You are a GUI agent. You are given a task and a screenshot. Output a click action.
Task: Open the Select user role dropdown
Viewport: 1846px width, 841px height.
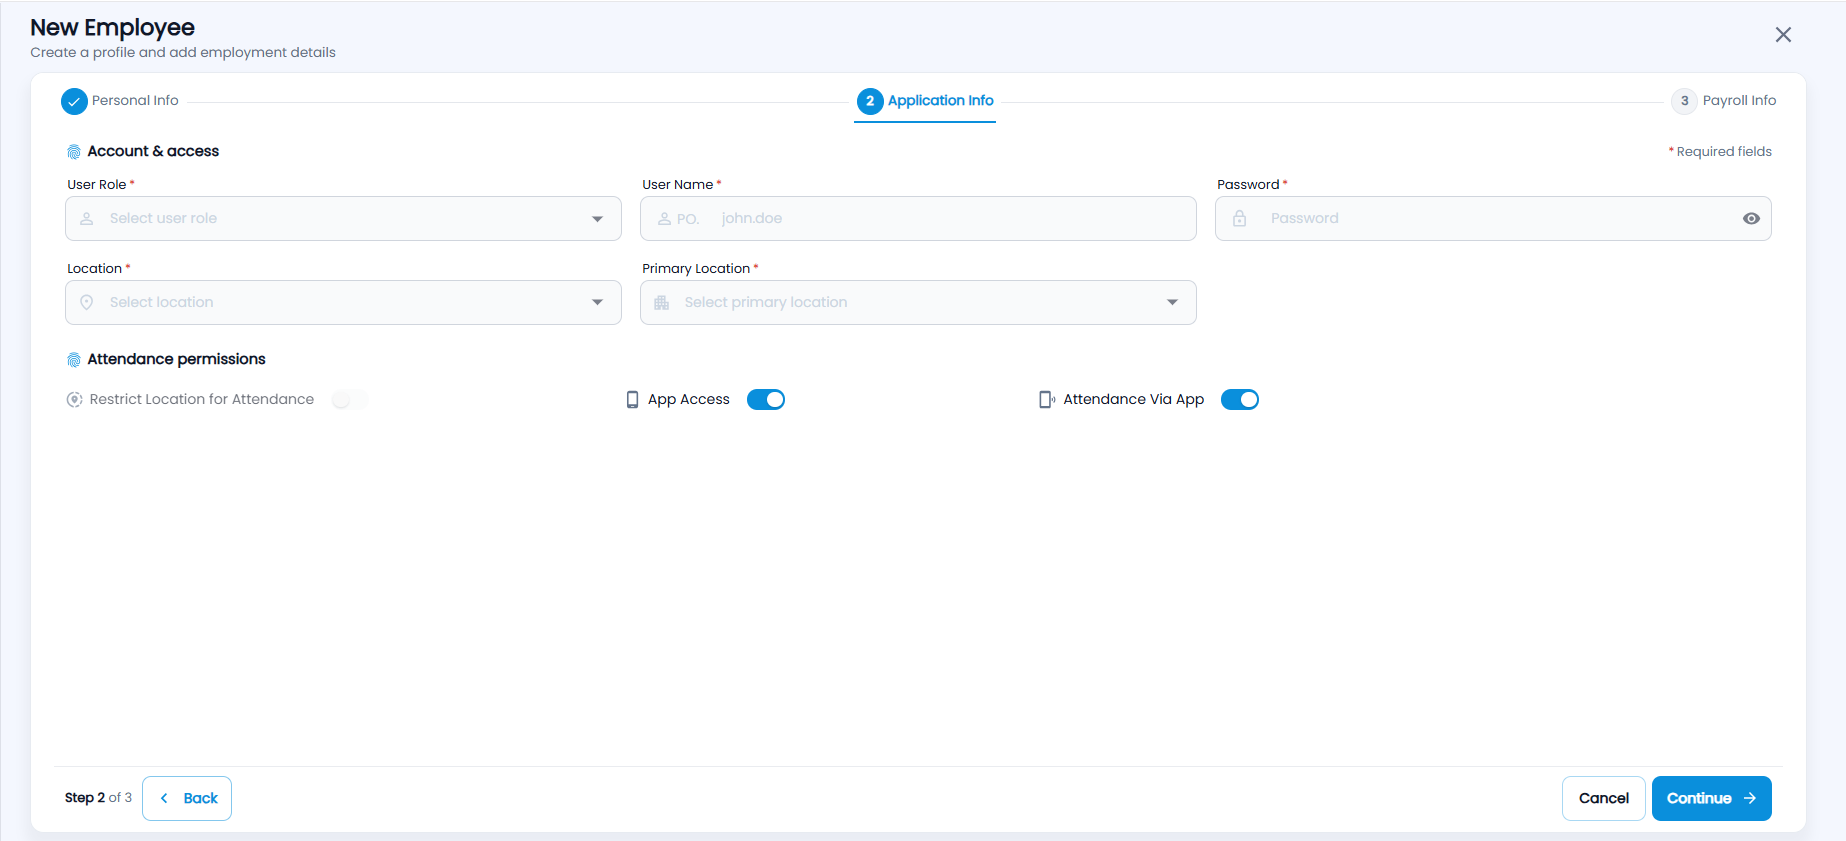click(x=343, y=218)
